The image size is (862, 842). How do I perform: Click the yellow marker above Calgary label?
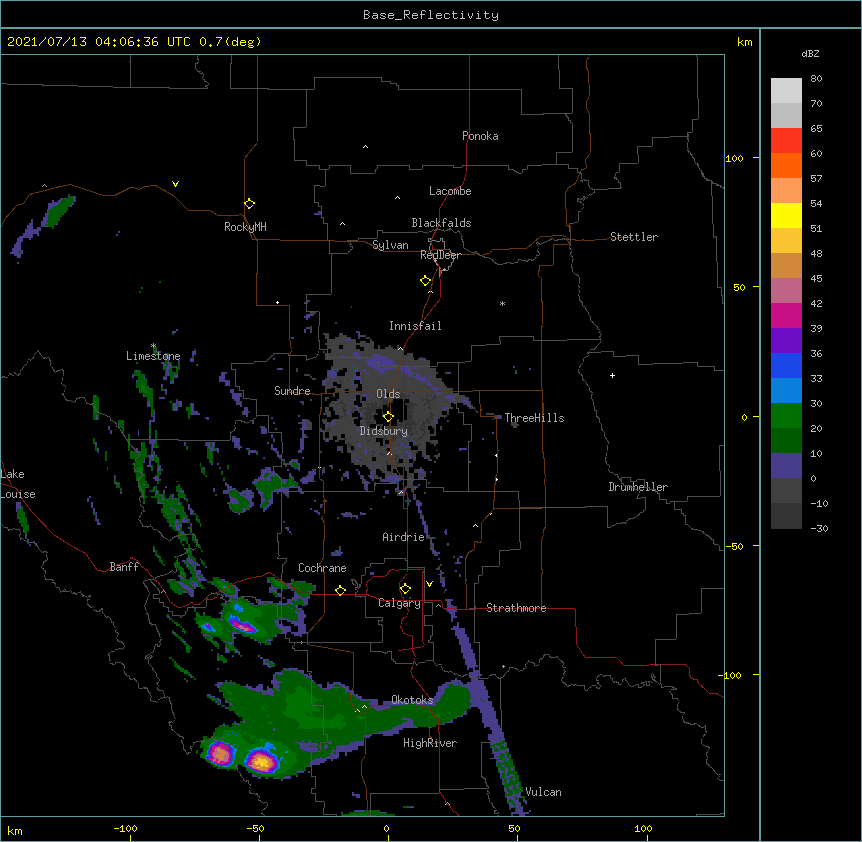click(405, 589)
